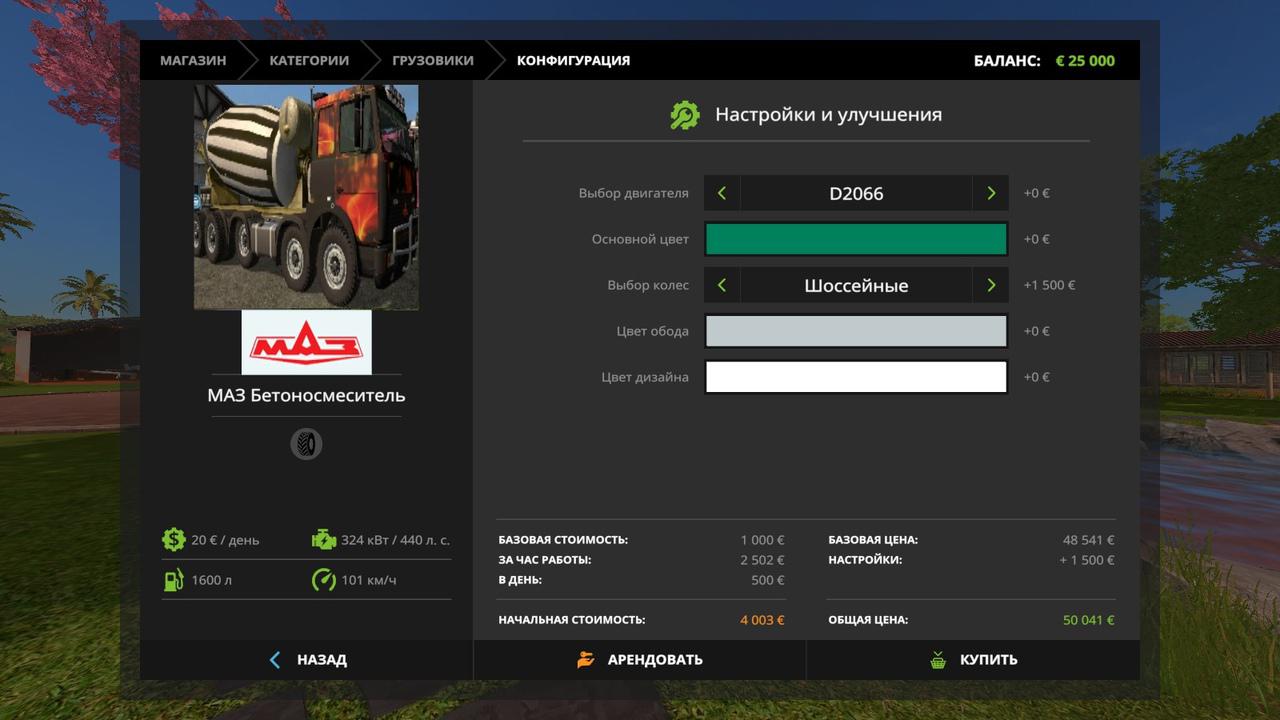Viewport: 1280px width, 720px height.
Task: Switch to next wheel type after Шоссейные
Action: (x=991, y=285)
